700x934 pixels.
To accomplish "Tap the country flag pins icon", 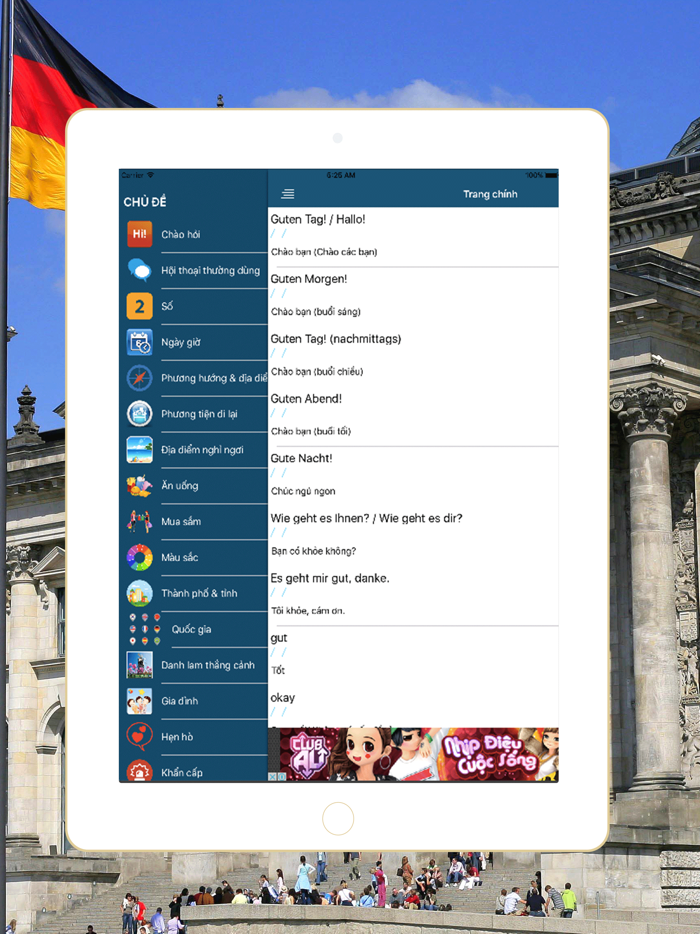I will pos(144,629).
